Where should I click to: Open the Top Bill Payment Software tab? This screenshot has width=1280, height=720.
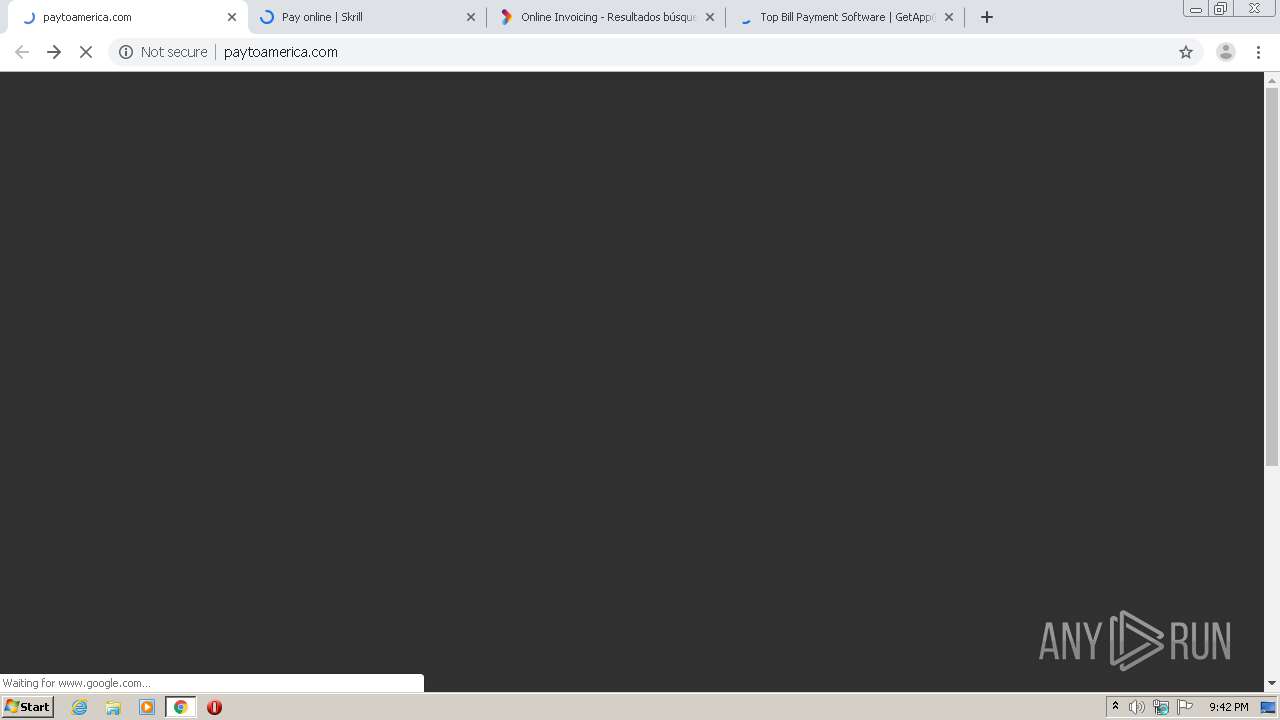(845, 17)
